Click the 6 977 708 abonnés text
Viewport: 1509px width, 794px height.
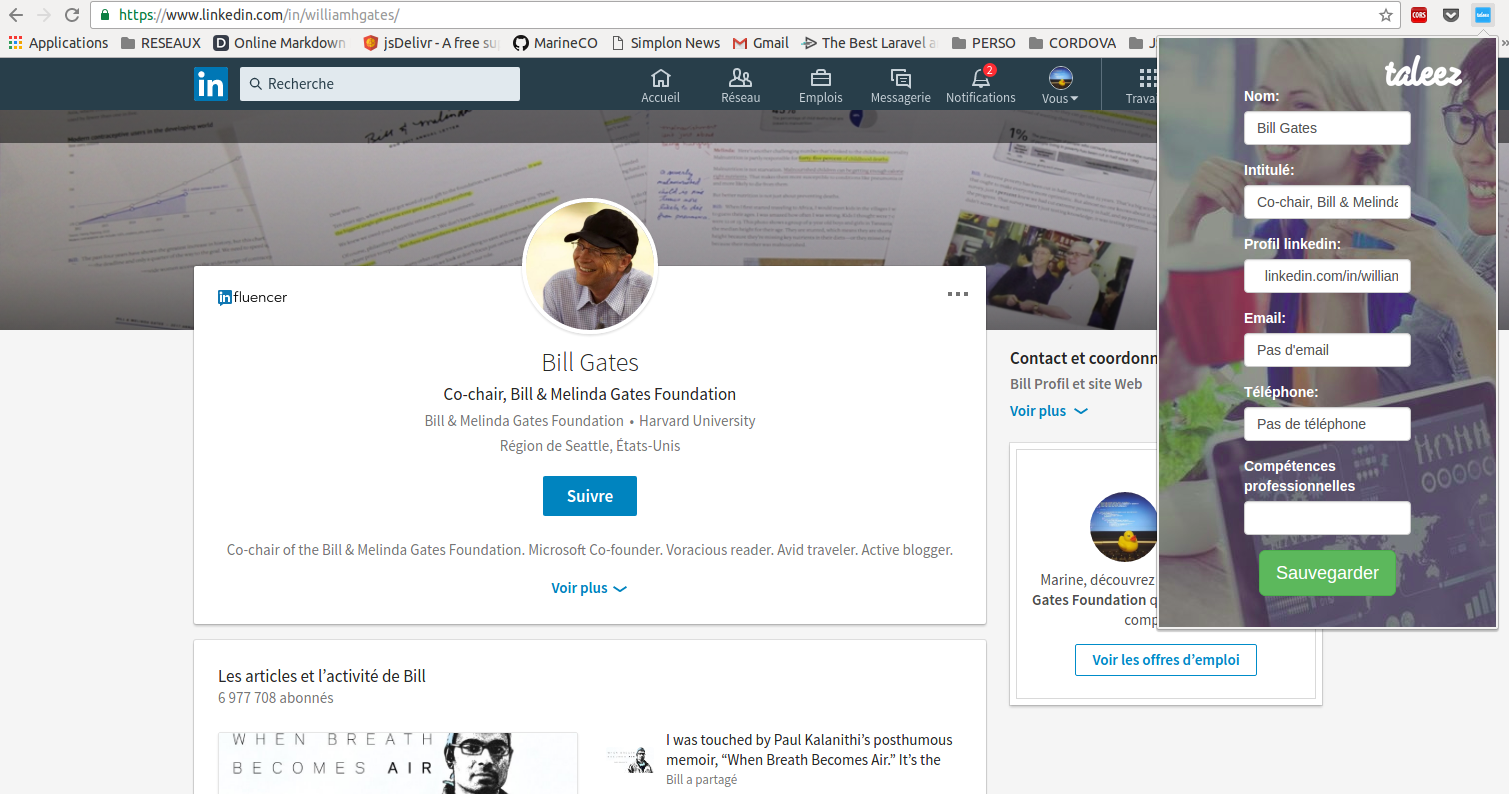(276, 698)
